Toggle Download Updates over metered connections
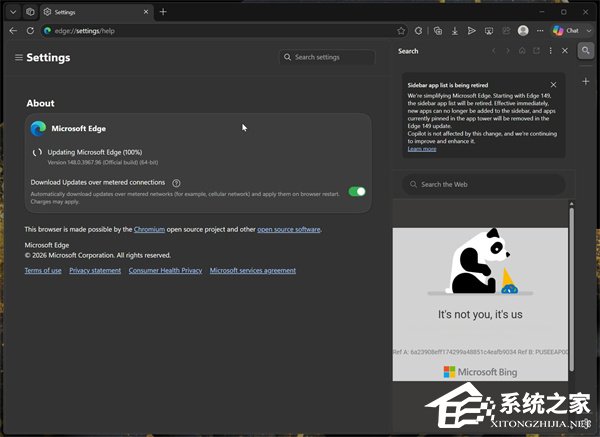 (357, 191)
